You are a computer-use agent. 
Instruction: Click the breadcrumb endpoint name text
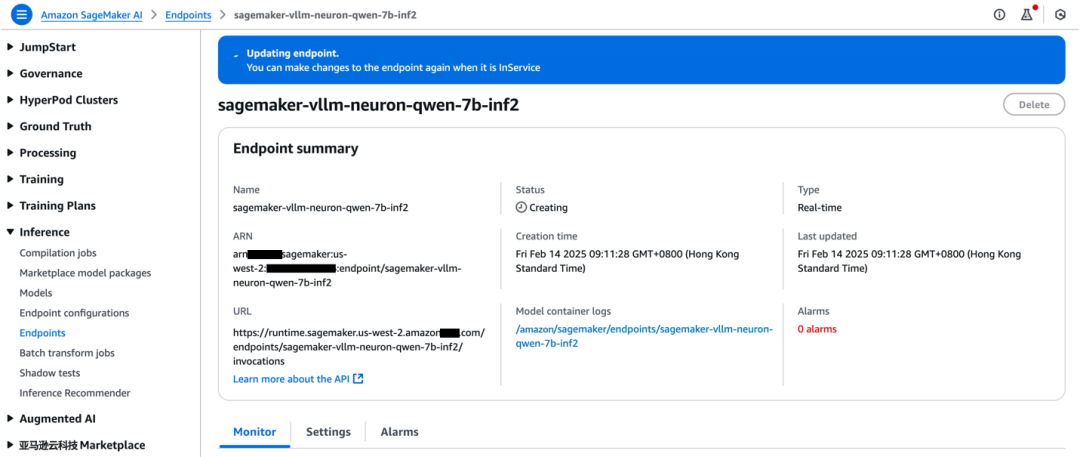point(325,15)
